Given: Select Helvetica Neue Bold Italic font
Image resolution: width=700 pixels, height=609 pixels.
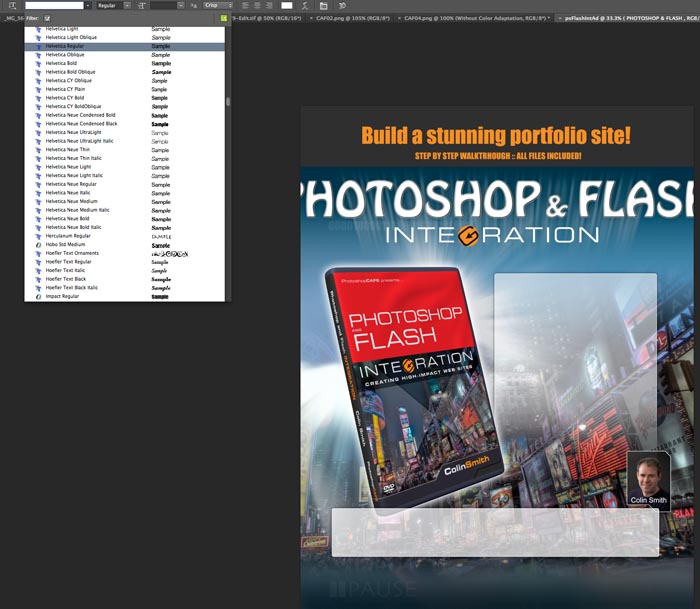Looking at the screenshot, I should click(125, 227).
